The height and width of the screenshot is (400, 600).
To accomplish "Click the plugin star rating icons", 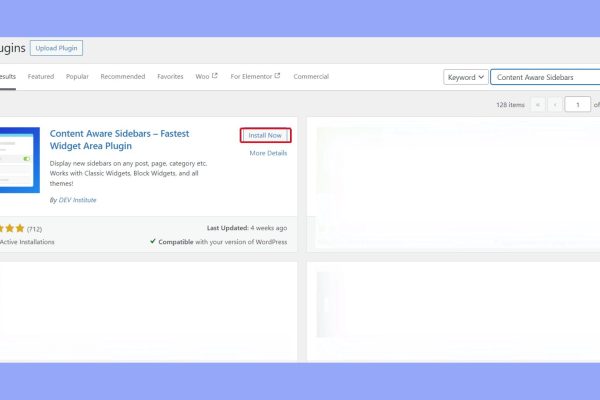I will pos(12,228).
